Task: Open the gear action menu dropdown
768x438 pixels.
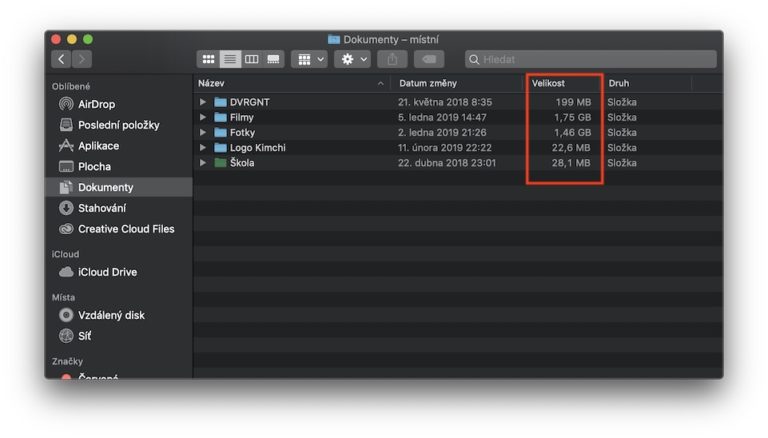Action: click(x=353, y=59)
